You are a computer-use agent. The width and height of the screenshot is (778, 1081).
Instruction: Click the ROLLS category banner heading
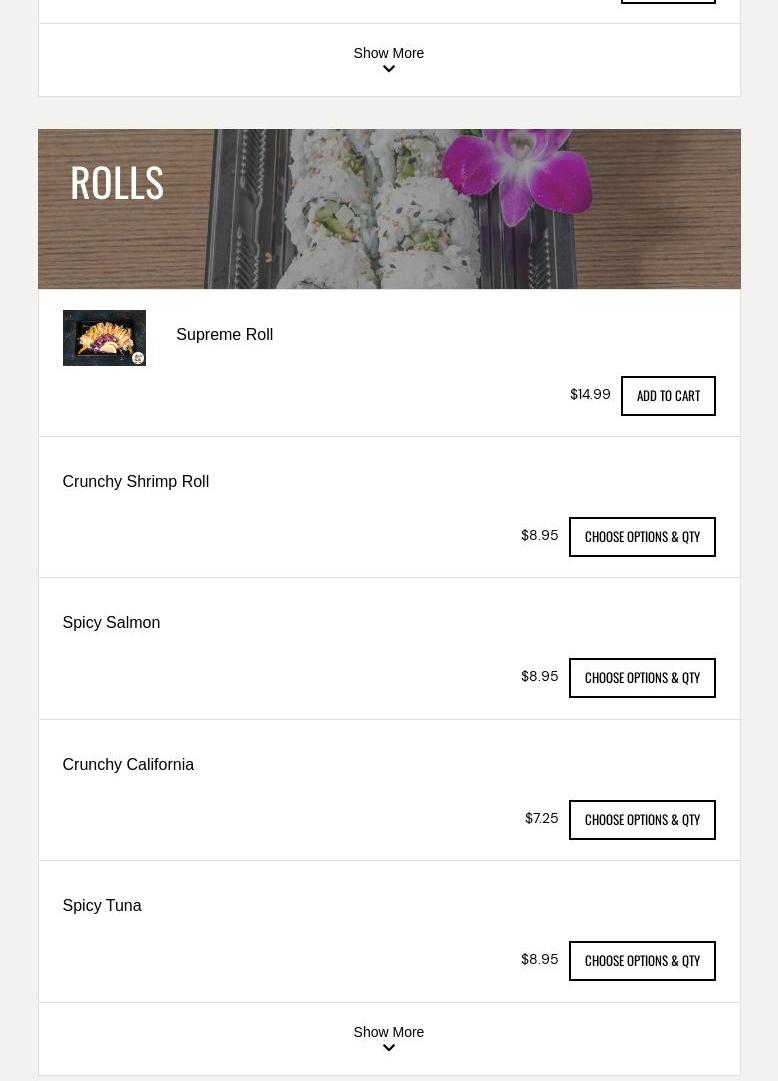click(117, 183)
